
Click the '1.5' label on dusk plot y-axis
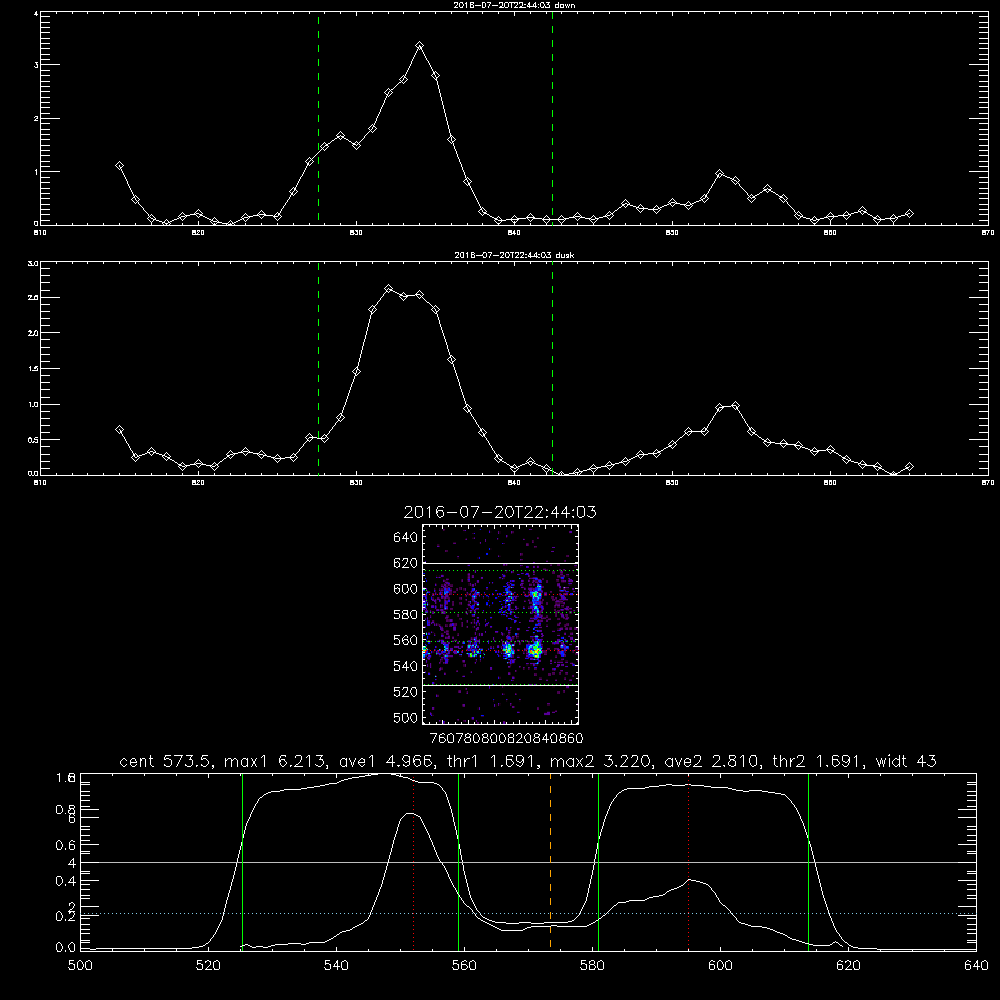pos(34,369)
